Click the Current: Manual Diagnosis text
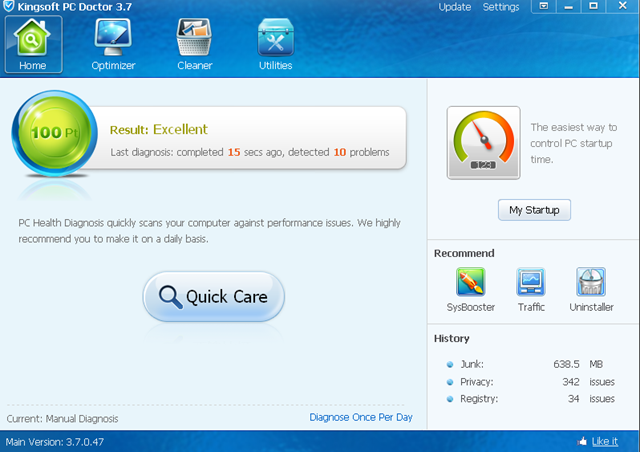 pos(62,419)
